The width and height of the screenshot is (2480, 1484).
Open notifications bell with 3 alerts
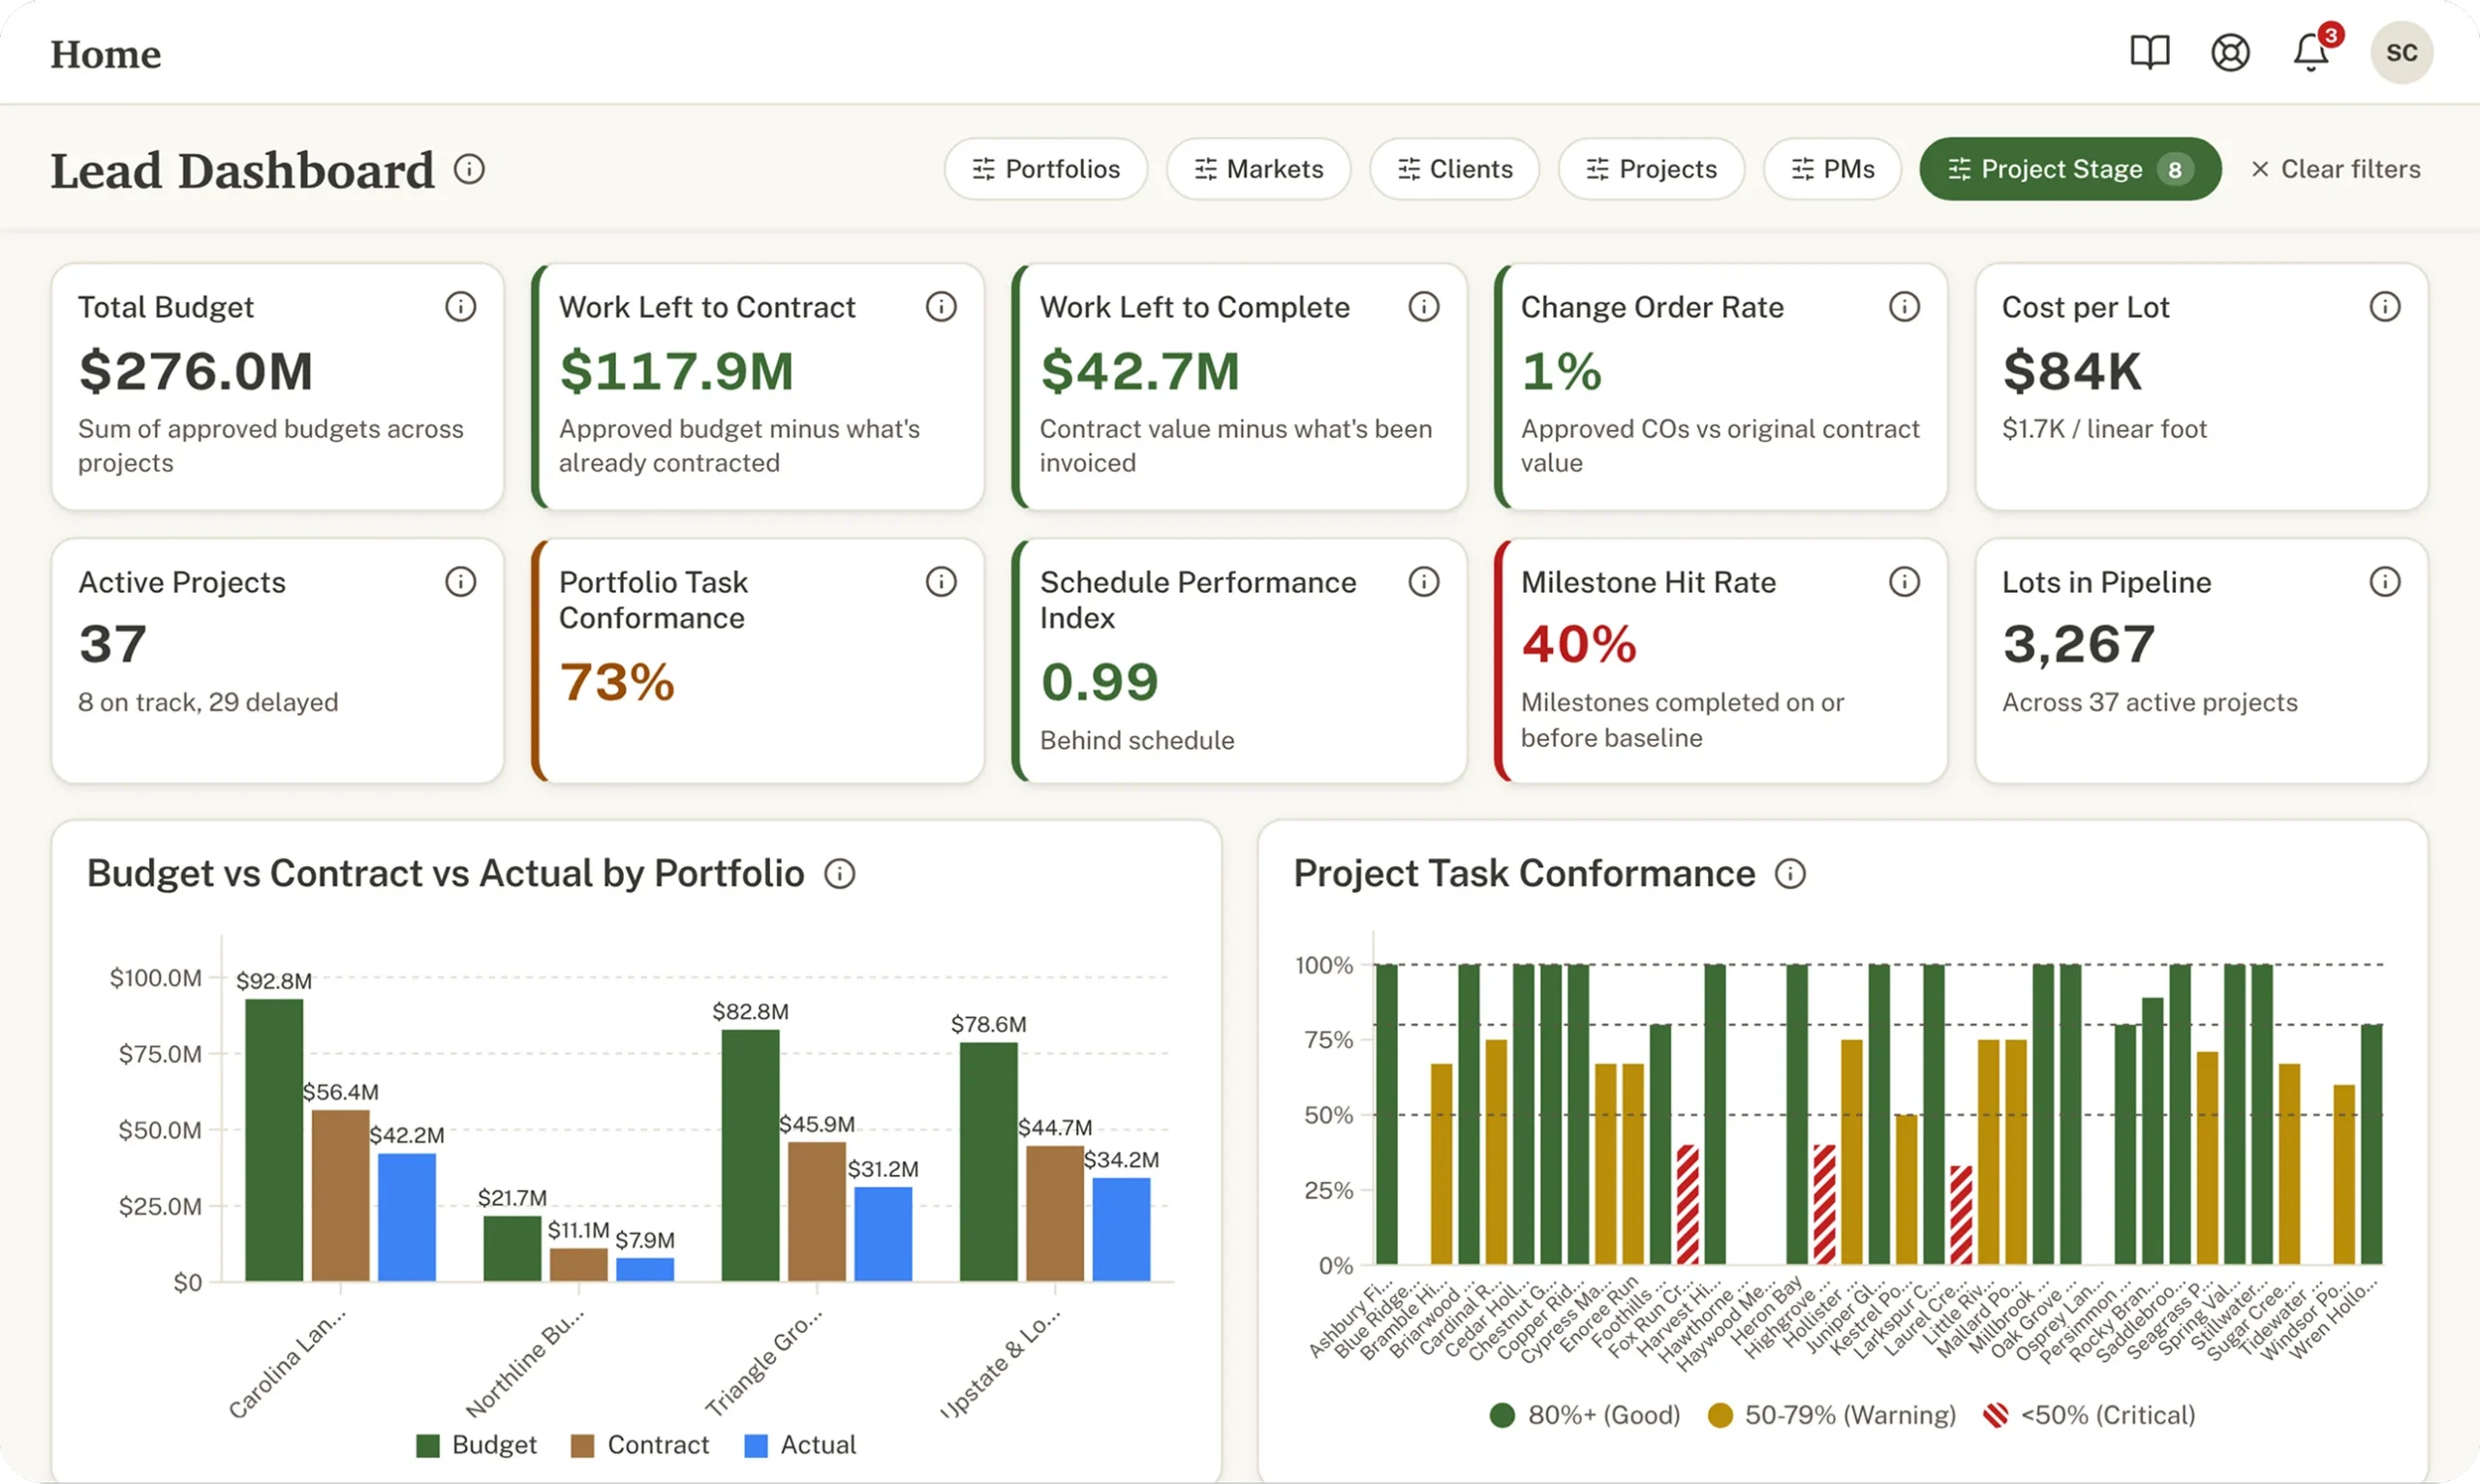coord(2311,52)
